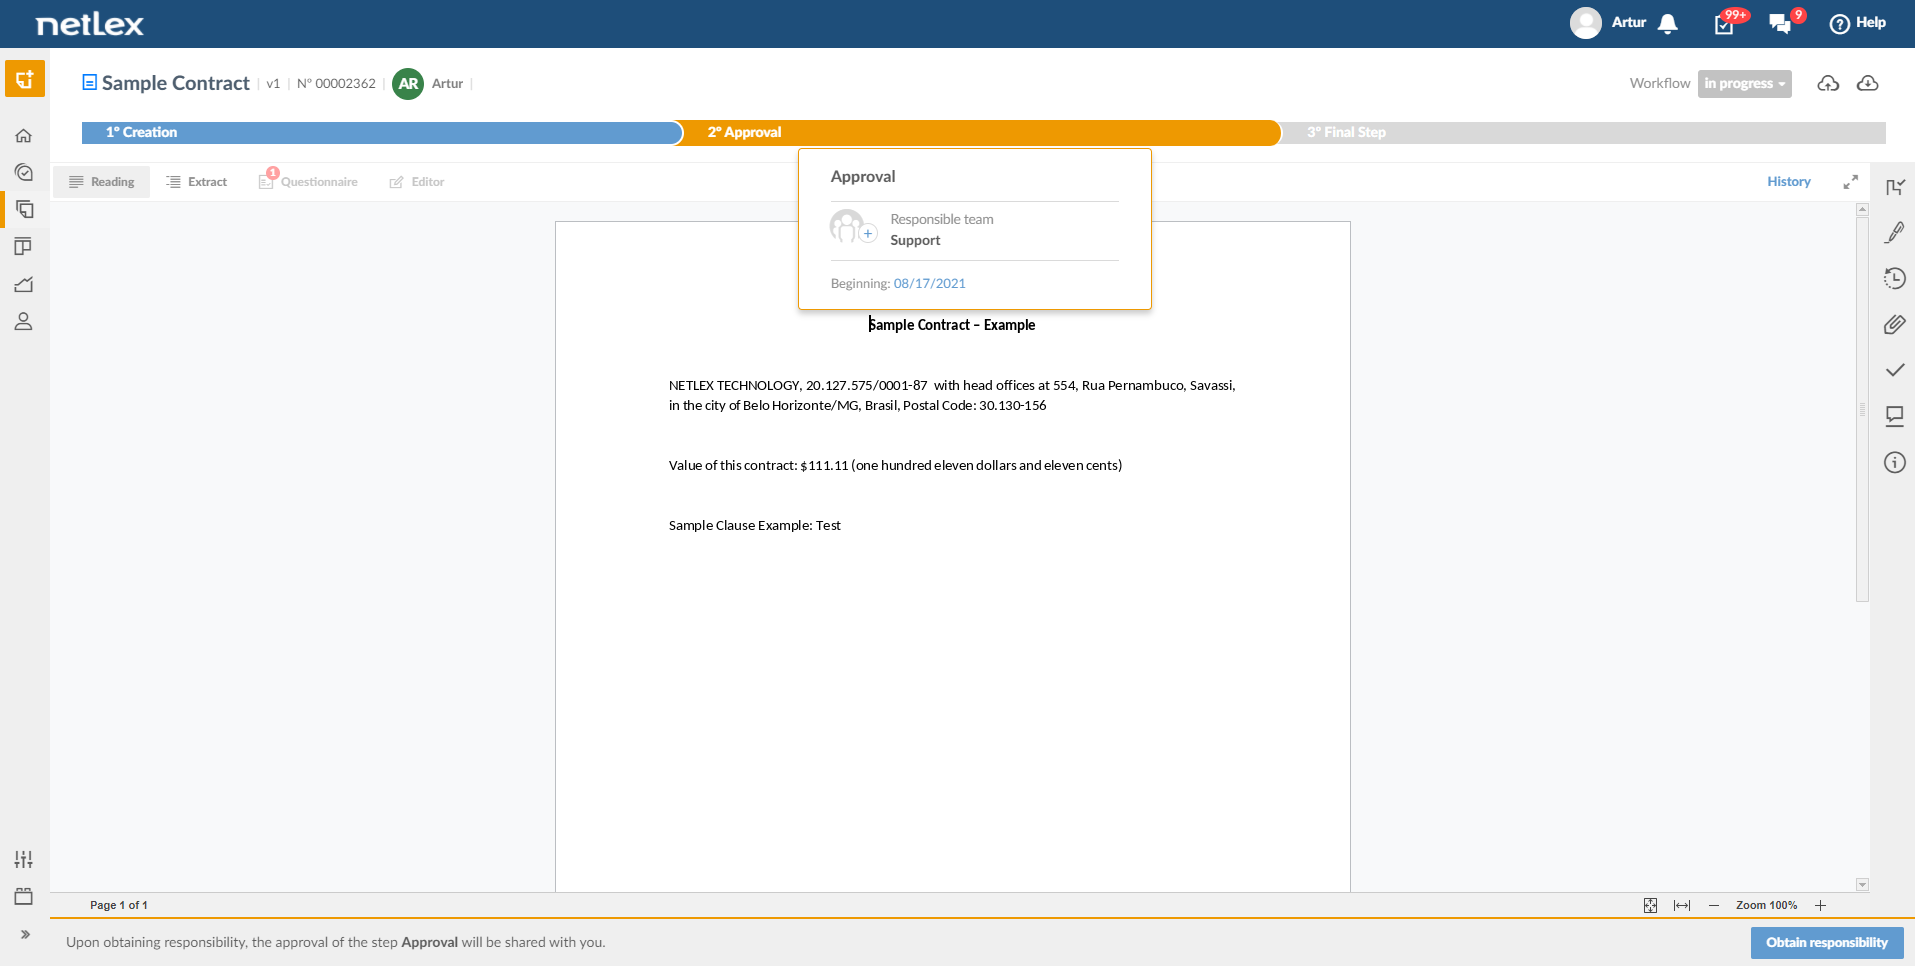
Task: Click the notifications bell icon
Action: [1668, 23]
